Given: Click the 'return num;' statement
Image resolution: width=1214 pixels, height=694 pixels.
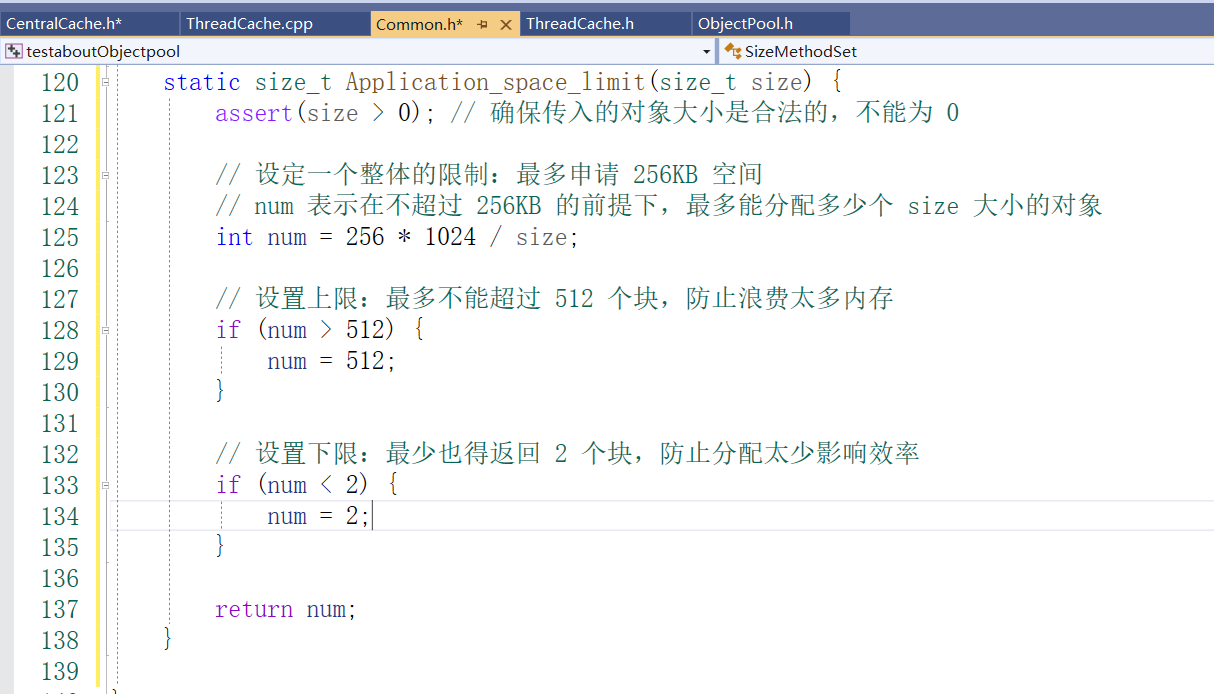Looking at the screenshot, I should pos(286,609).
